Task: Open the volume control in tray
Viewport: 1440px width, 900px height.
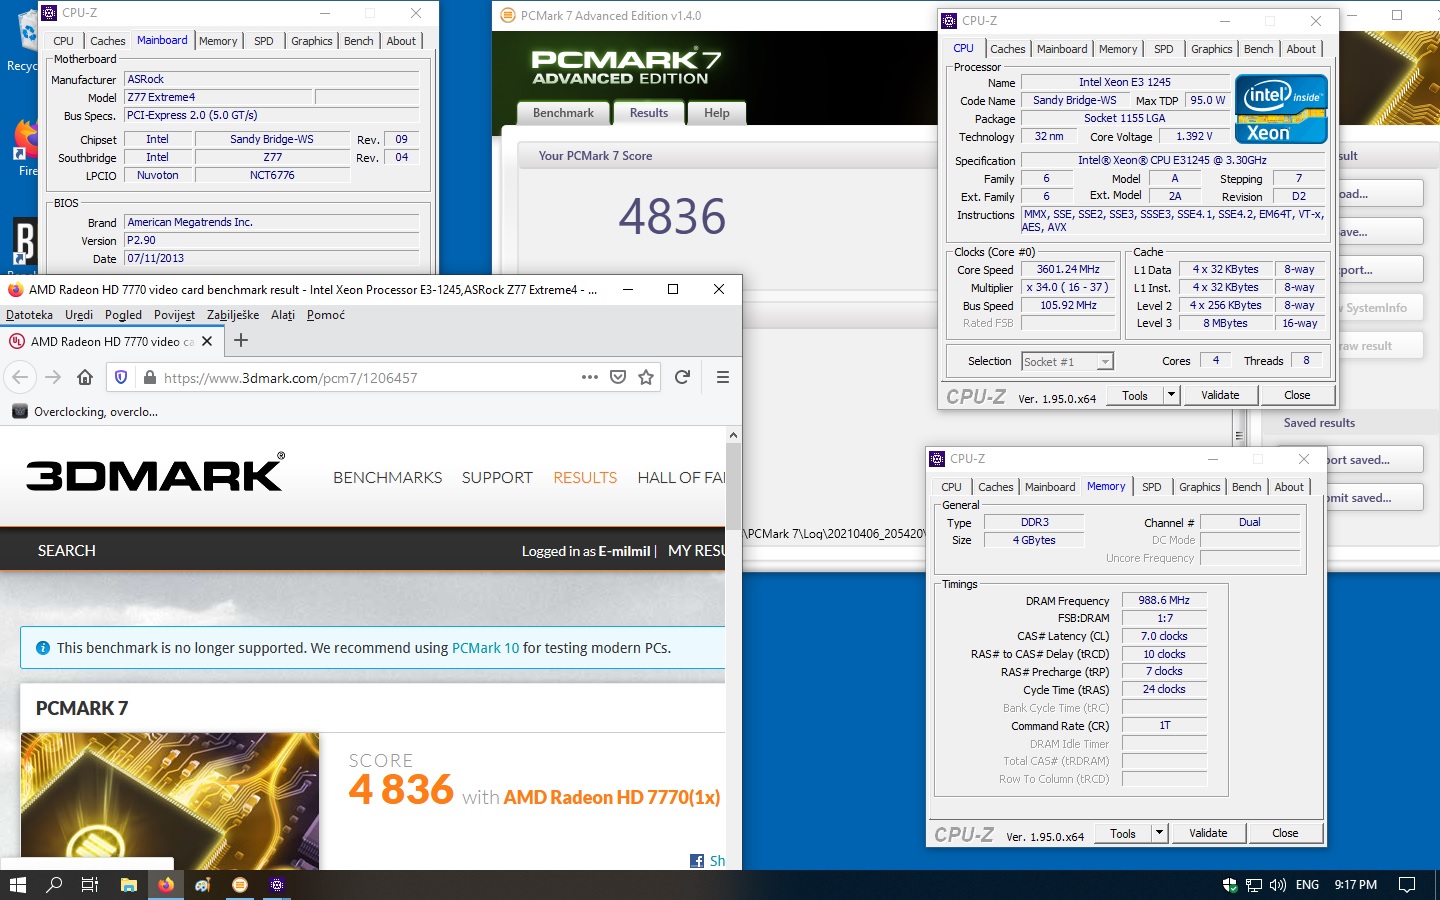Action: coord(1277,885)
